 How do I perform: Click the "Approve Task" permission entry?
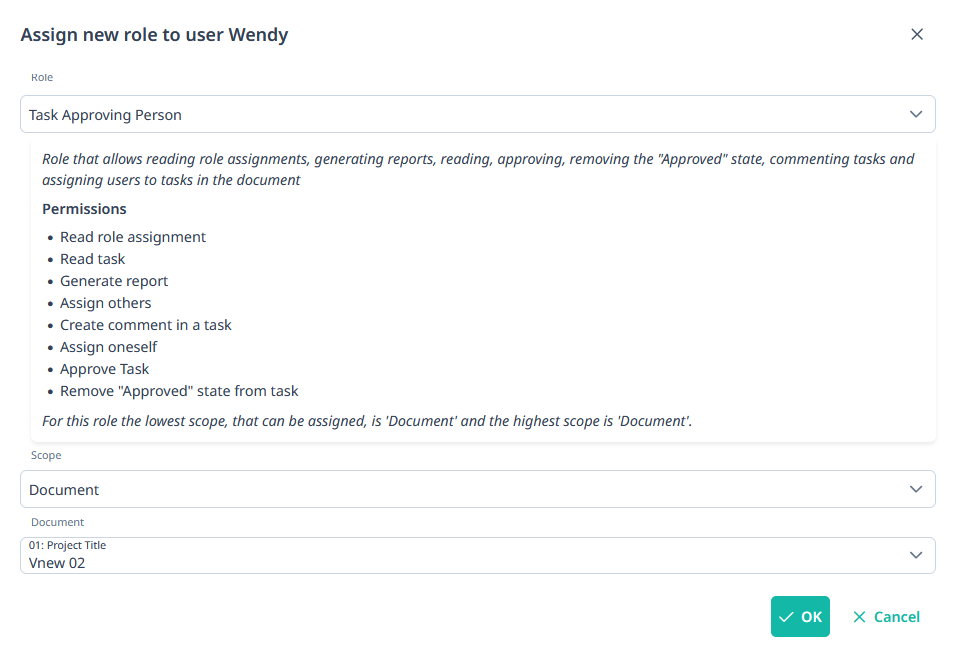(105, 369)
